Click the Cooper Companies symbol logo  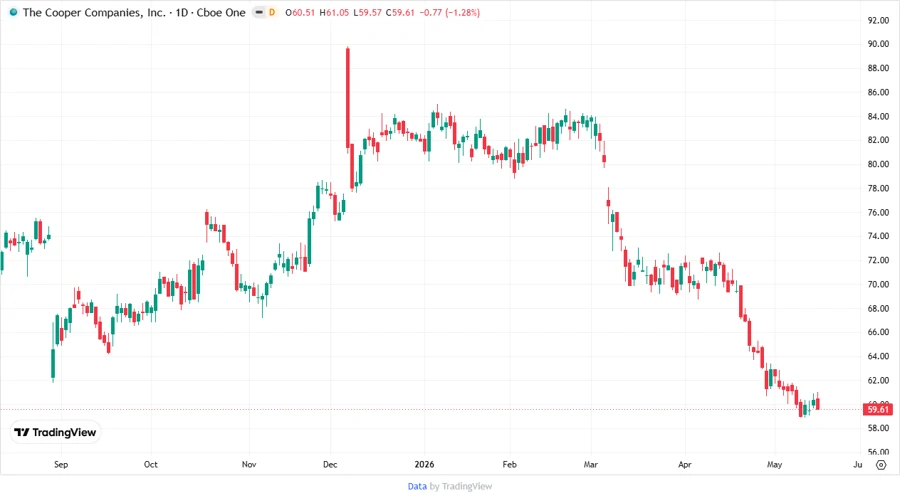(x=13, y=12)
